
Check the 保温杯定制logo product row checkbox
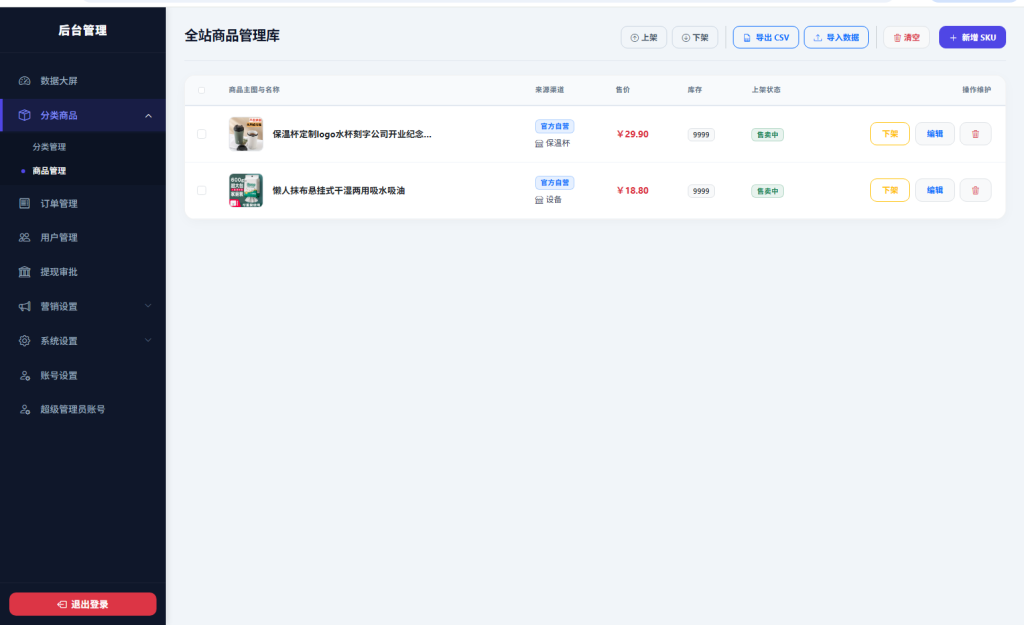[201, 134]
